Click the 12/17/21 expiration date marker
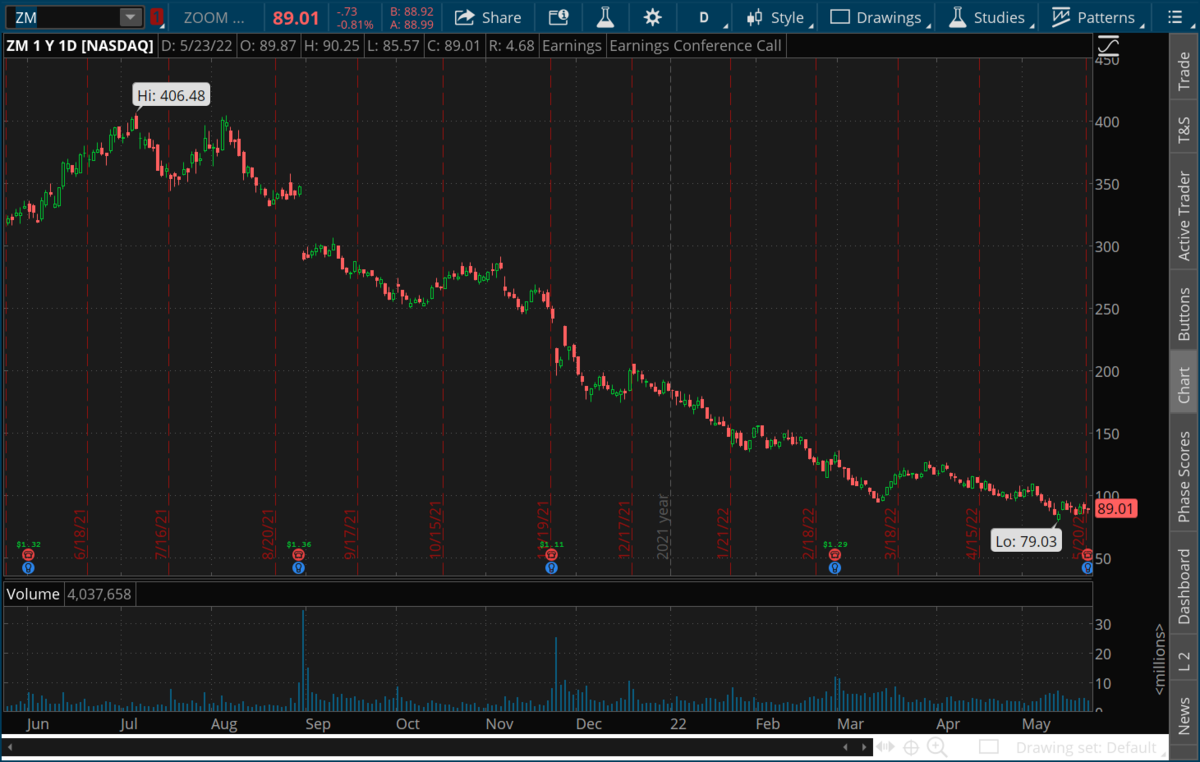The width and height of the screenshot is (1200, 762). click(x=624, y=530)
